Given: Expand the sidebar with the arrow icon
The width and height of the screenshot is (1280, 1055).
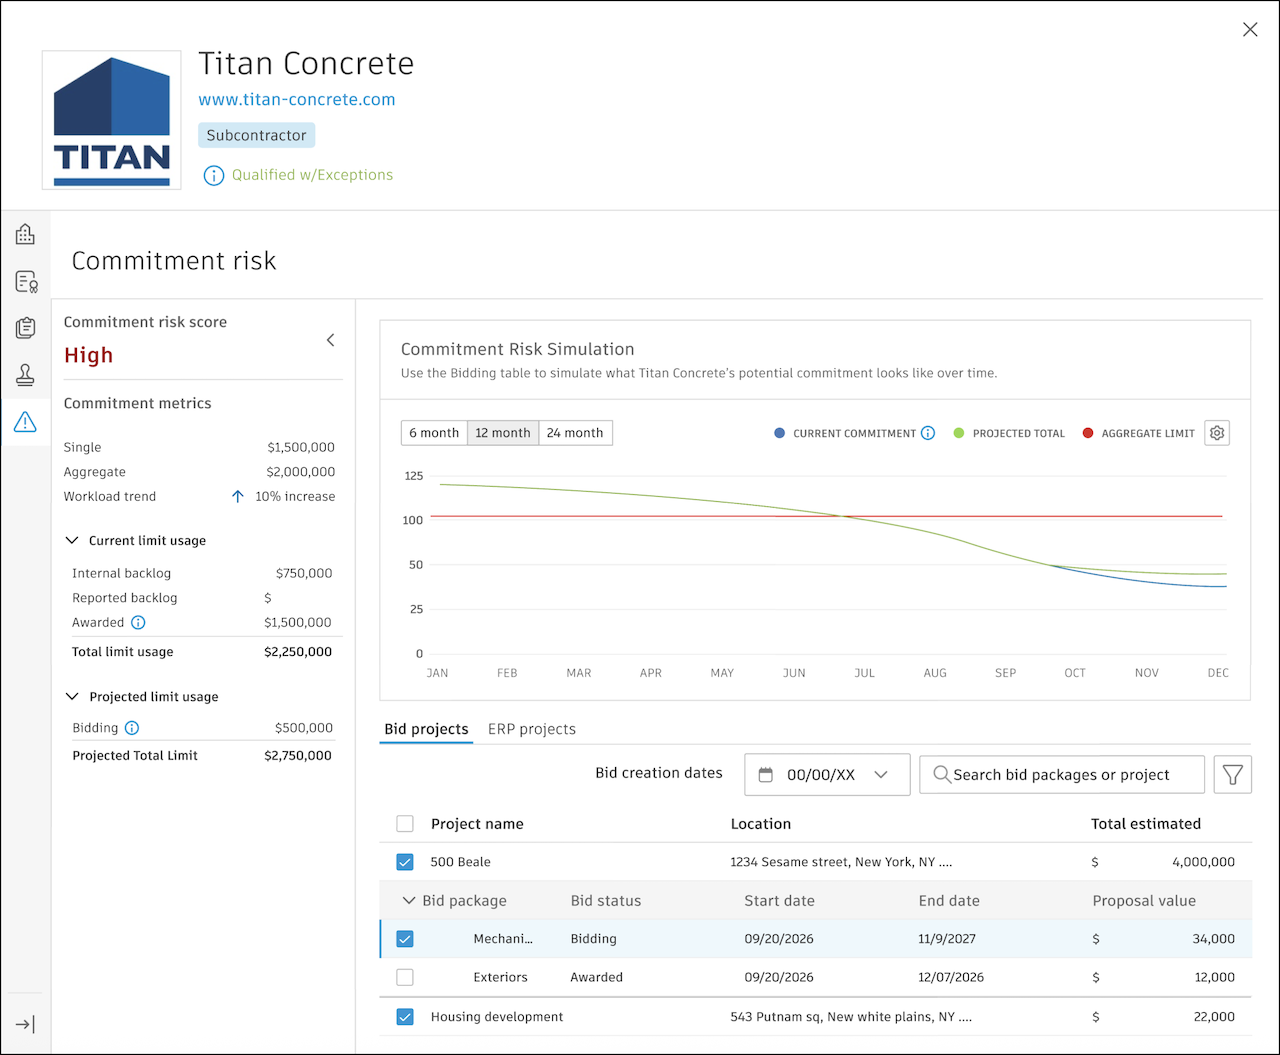Looking at the screenshot, I should 25,1024.
